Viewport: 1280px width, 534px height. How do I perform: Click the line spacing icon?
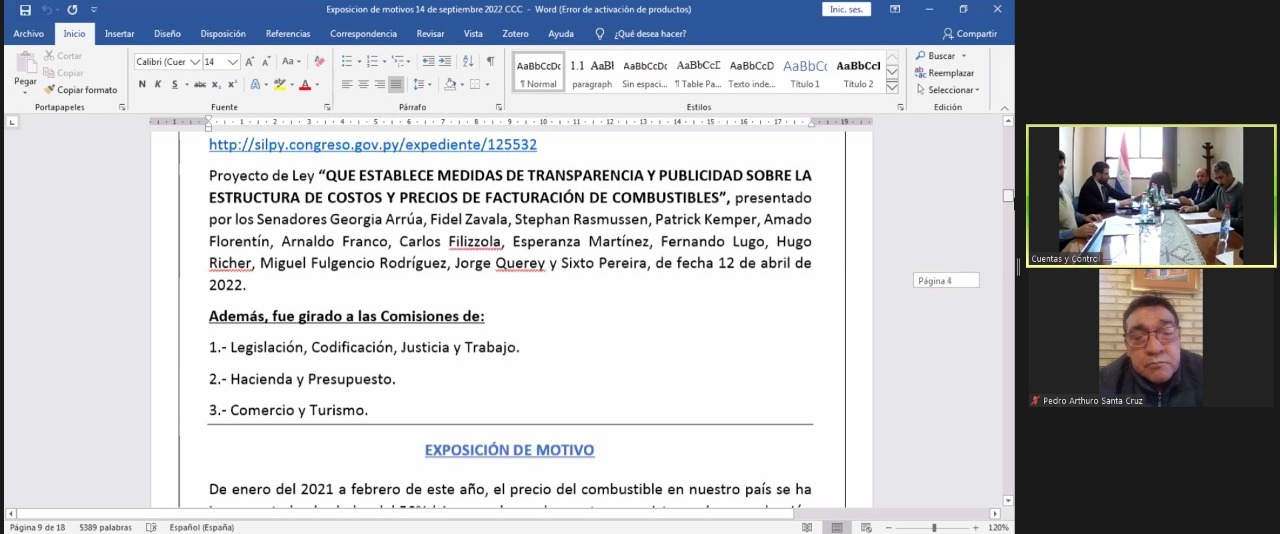coord(419,85)
